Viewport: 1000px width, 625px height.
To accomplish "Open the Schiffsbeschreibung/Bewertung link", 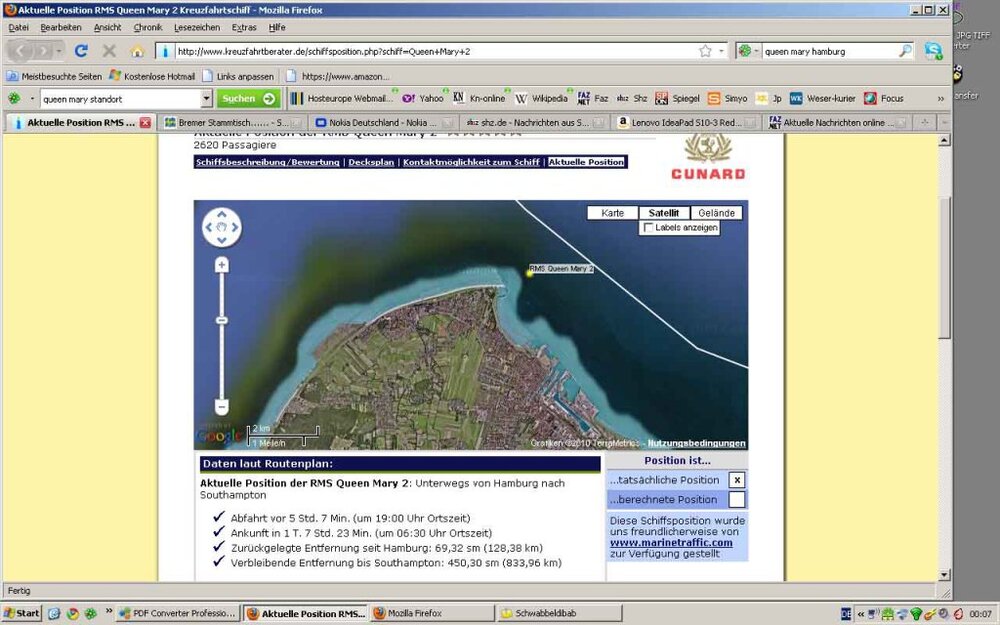I will (x=268, y=162).
